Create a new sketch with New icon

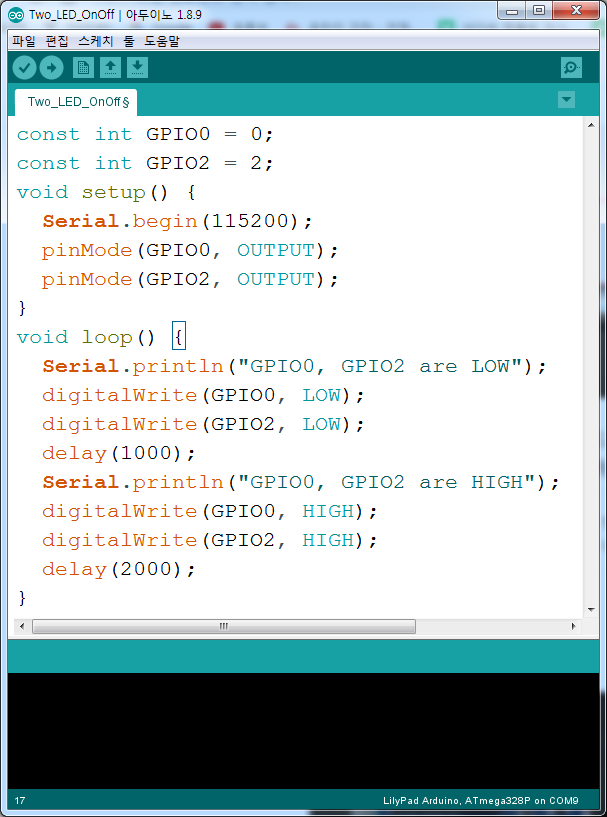click(x=83, y=68)
